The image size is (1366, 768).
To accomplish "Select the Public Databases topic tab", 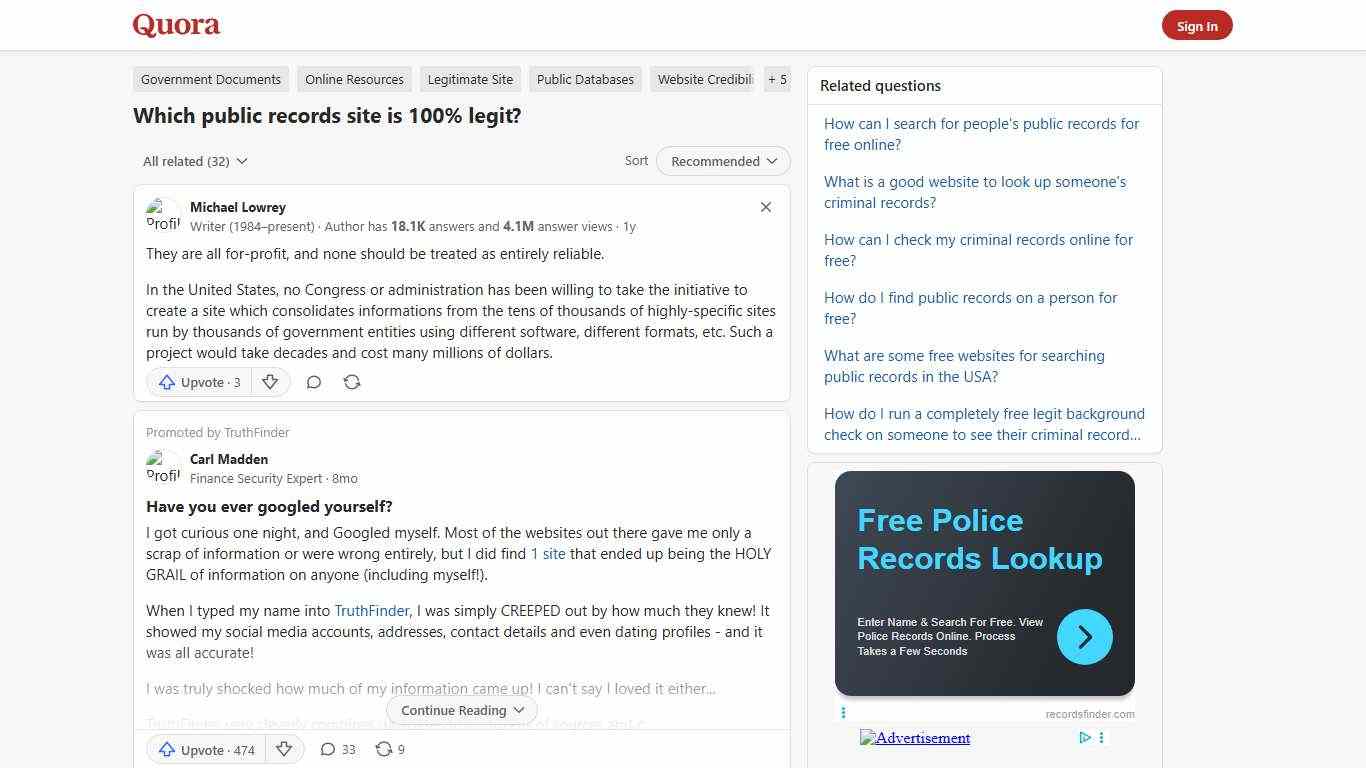I will [585, 79].
